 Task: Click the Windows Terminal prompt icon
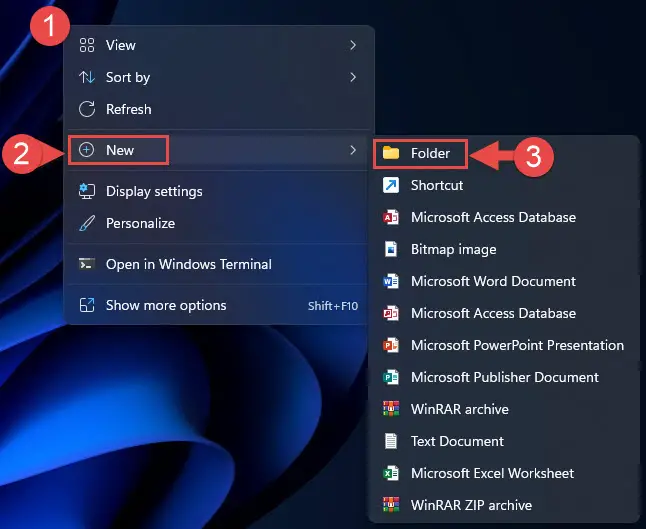[x=87, y=264]
